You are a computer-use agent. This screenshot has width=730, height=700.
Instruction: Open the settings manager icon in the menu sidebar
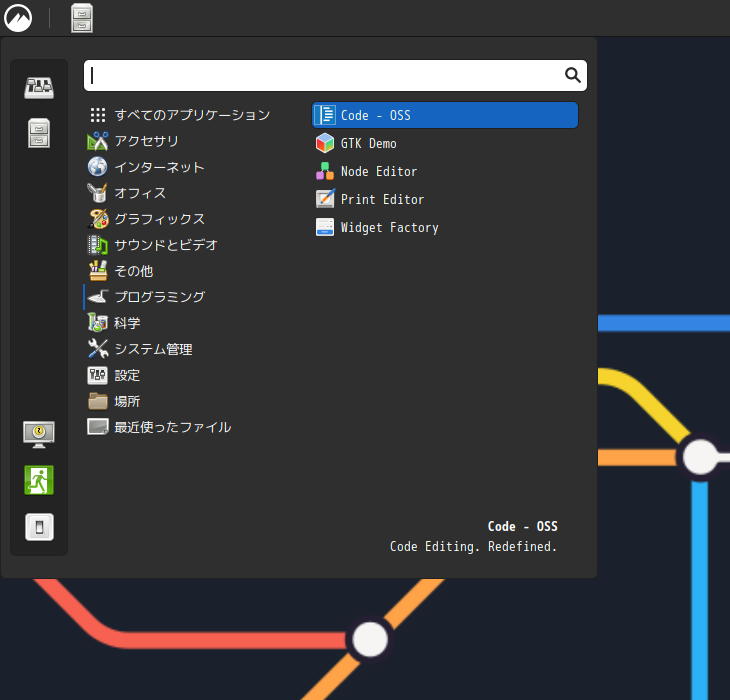coord(39,88)
